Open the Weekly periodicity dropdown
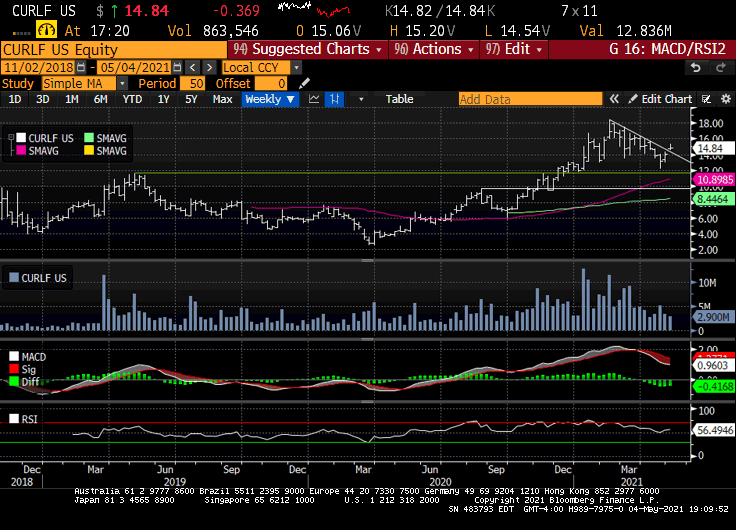Screen dimensions: 736x530 [270, 99]
